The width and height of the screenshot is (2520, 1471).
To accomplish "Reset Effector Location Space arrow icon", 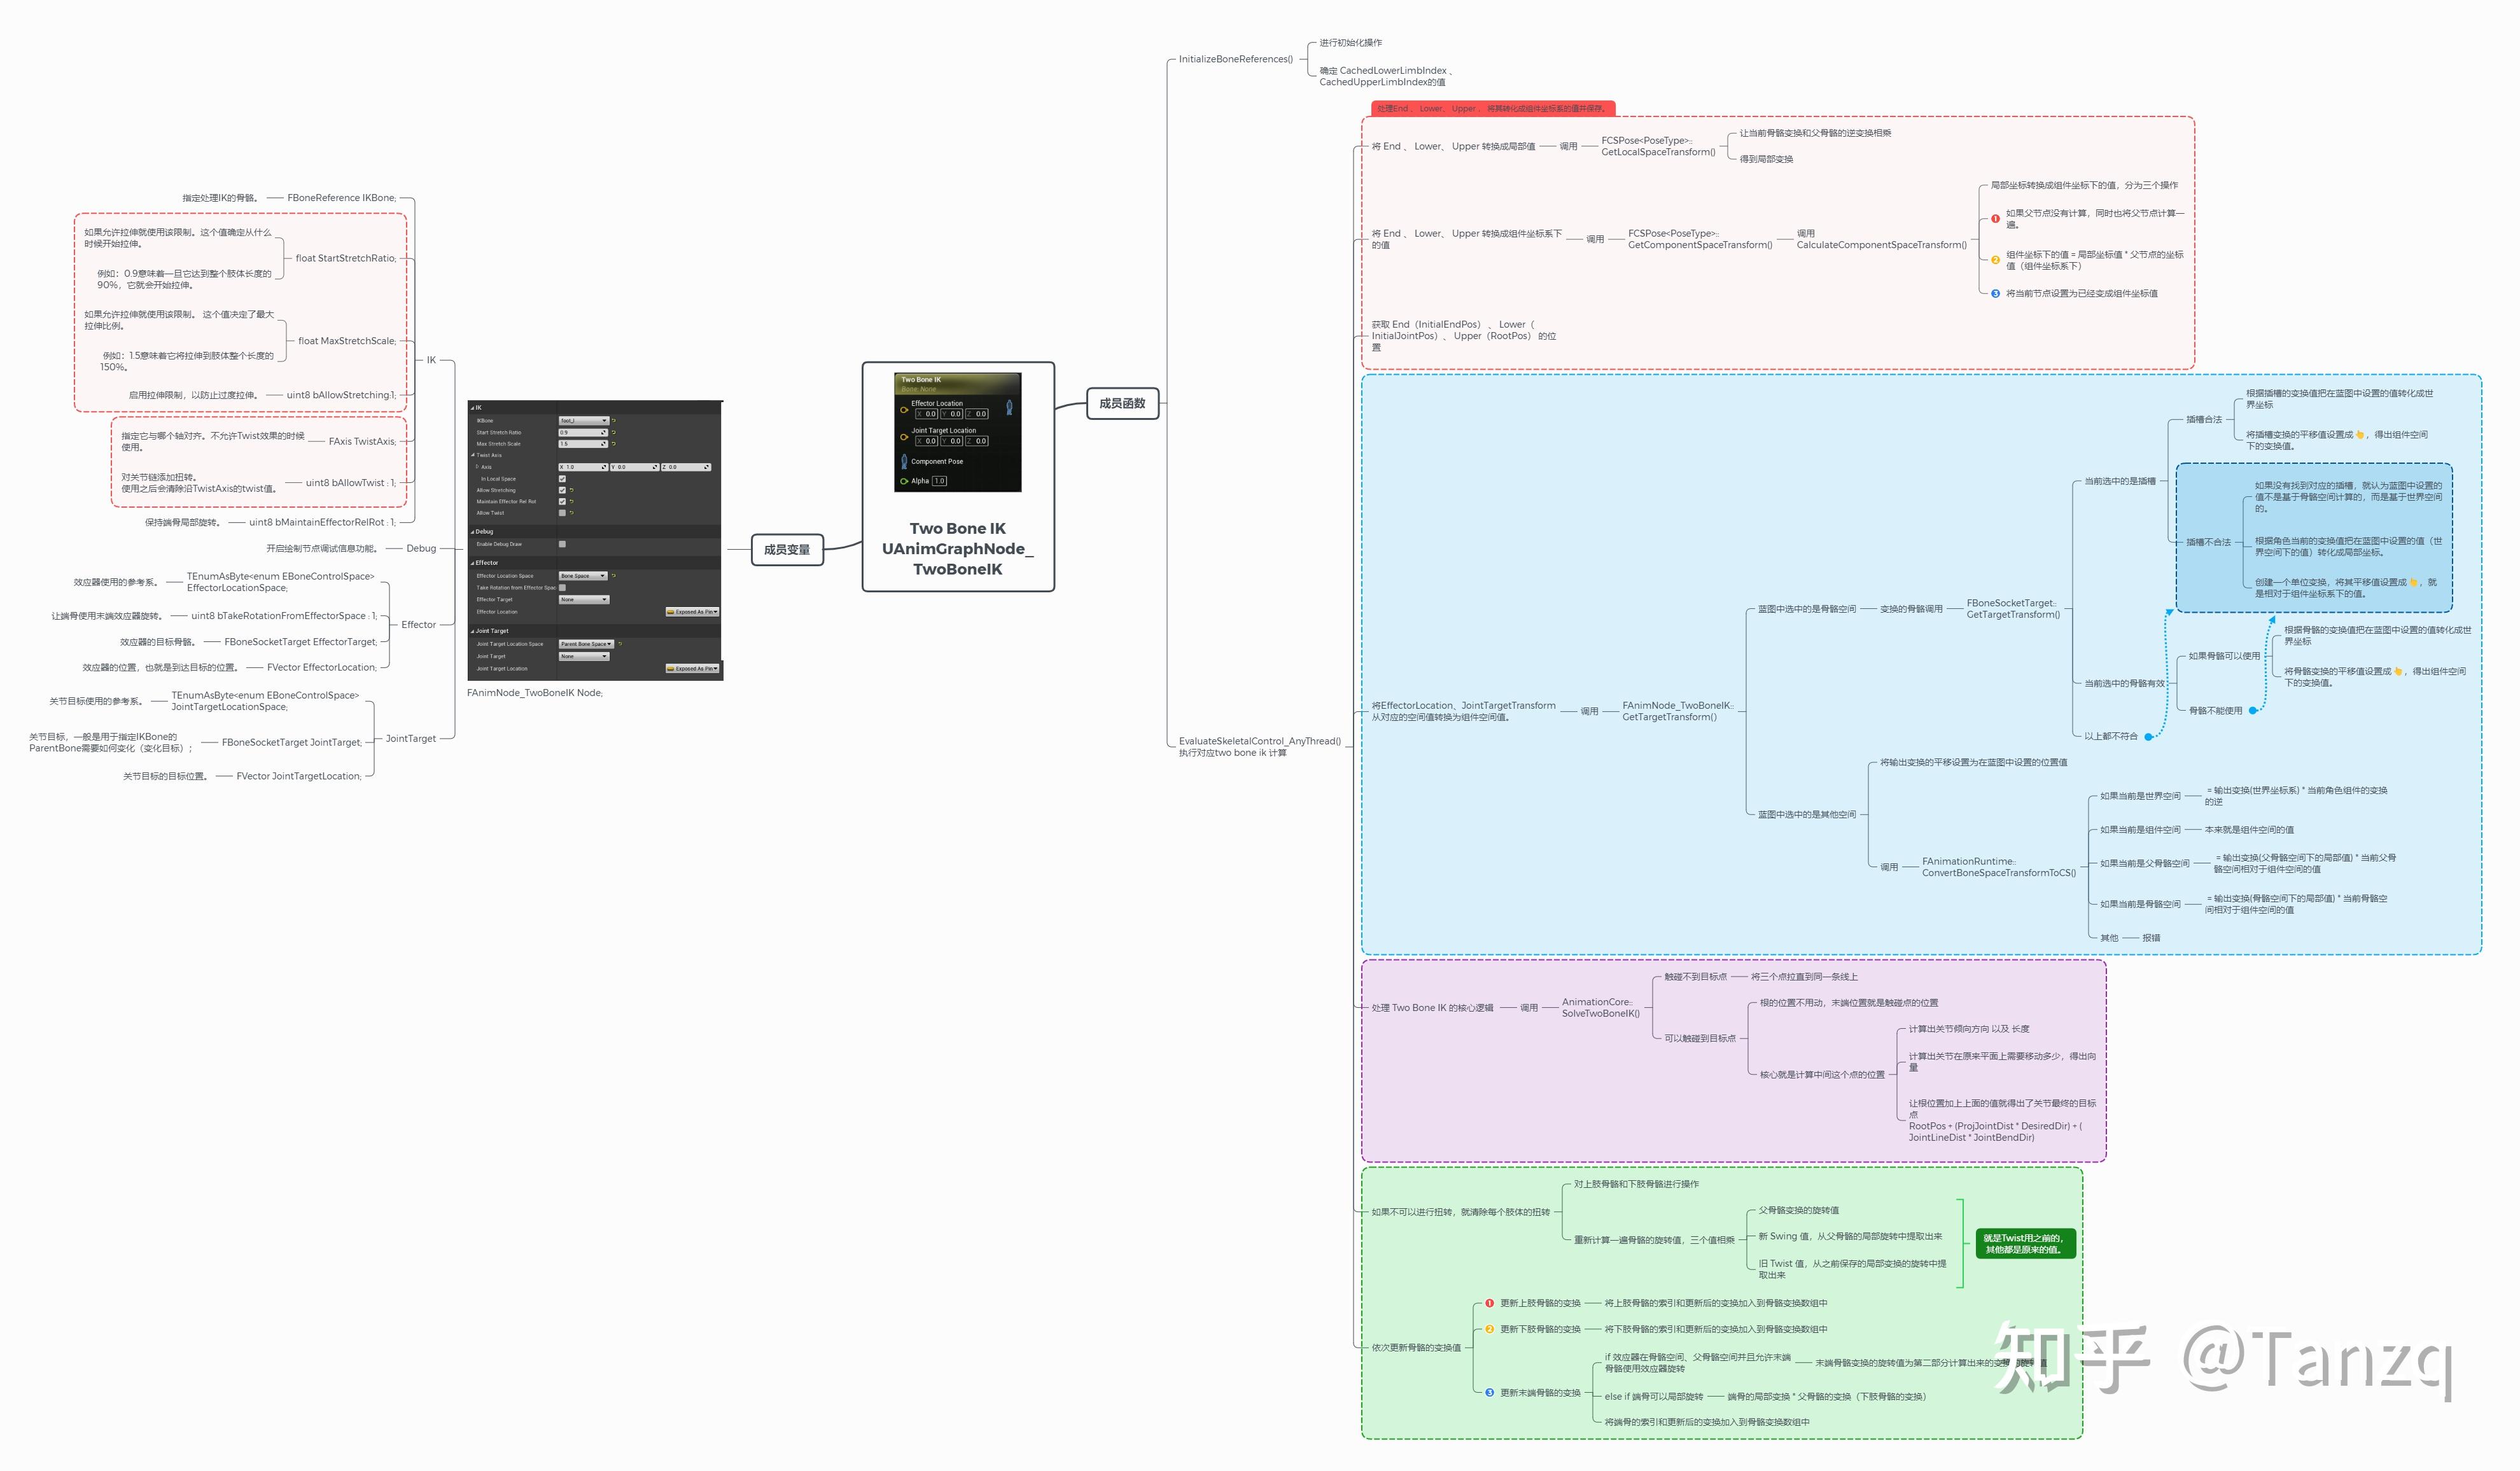I will 614,576.
